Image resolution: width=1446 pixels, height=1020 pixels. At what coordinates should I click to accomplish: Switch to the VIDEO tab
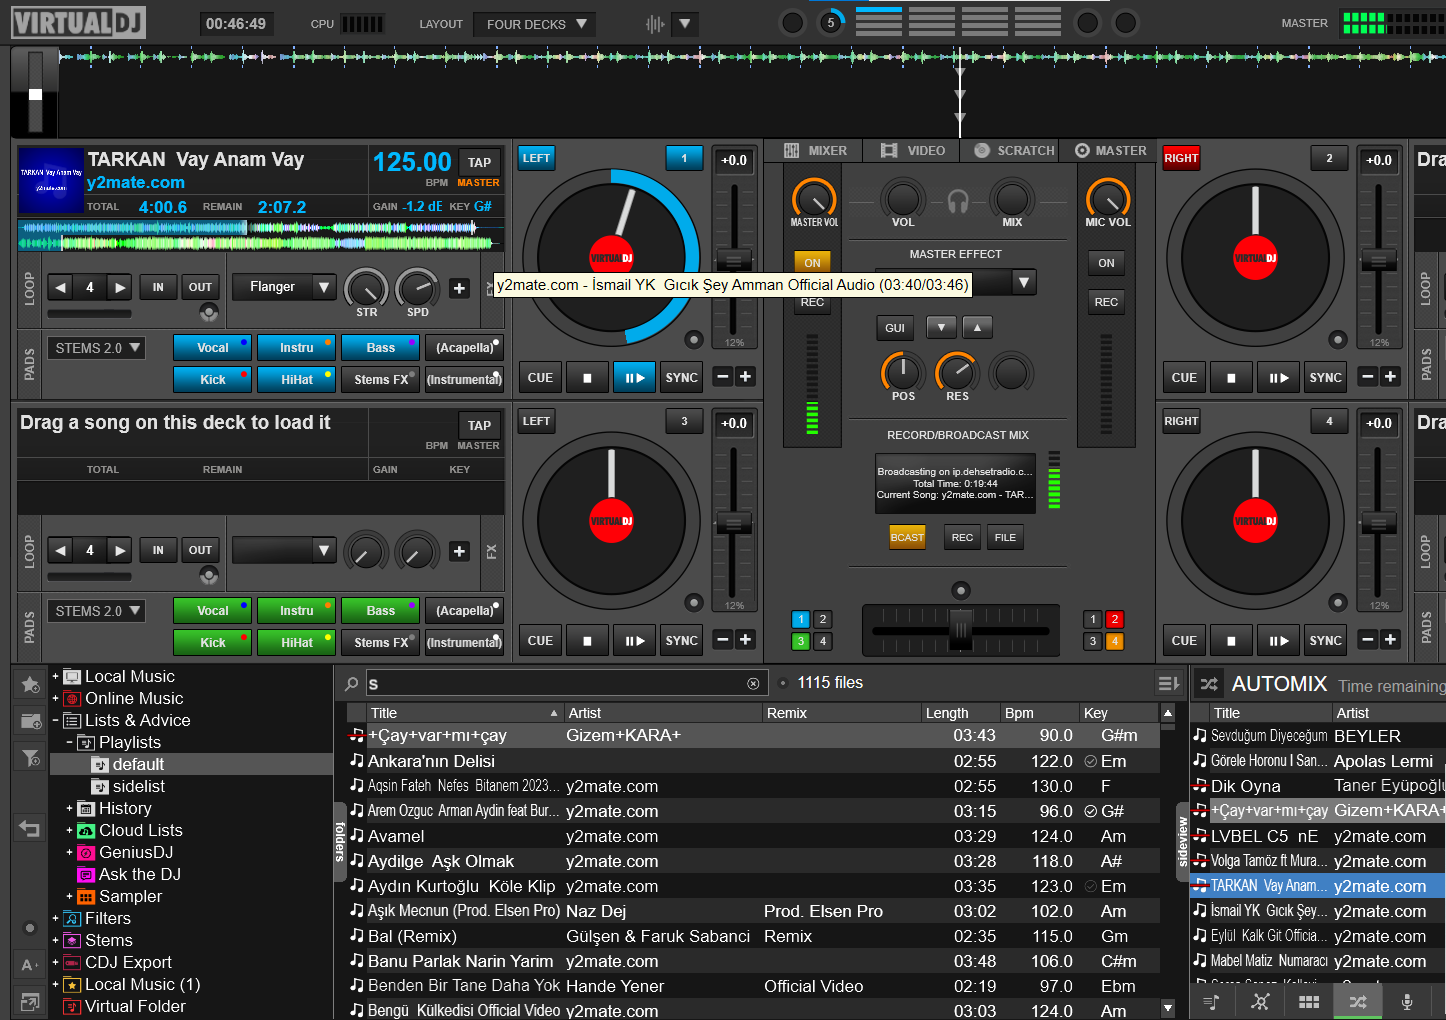[913, 151]
